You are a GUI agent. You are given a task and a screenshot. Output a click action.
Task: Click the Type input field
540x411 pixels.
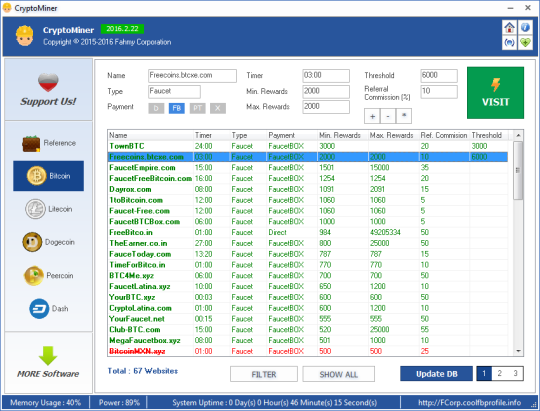[x=174, y=92]
